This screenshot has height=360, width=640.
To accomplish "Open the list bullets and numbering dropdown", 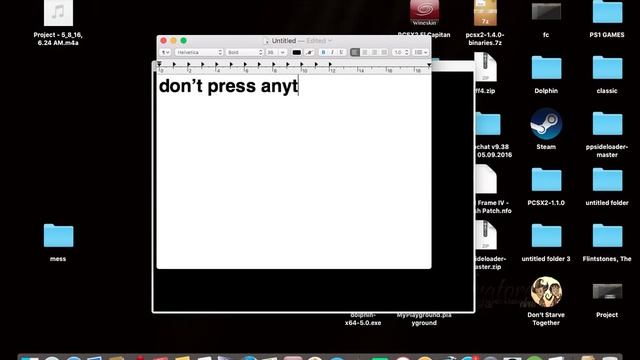I will pos(420,52).
